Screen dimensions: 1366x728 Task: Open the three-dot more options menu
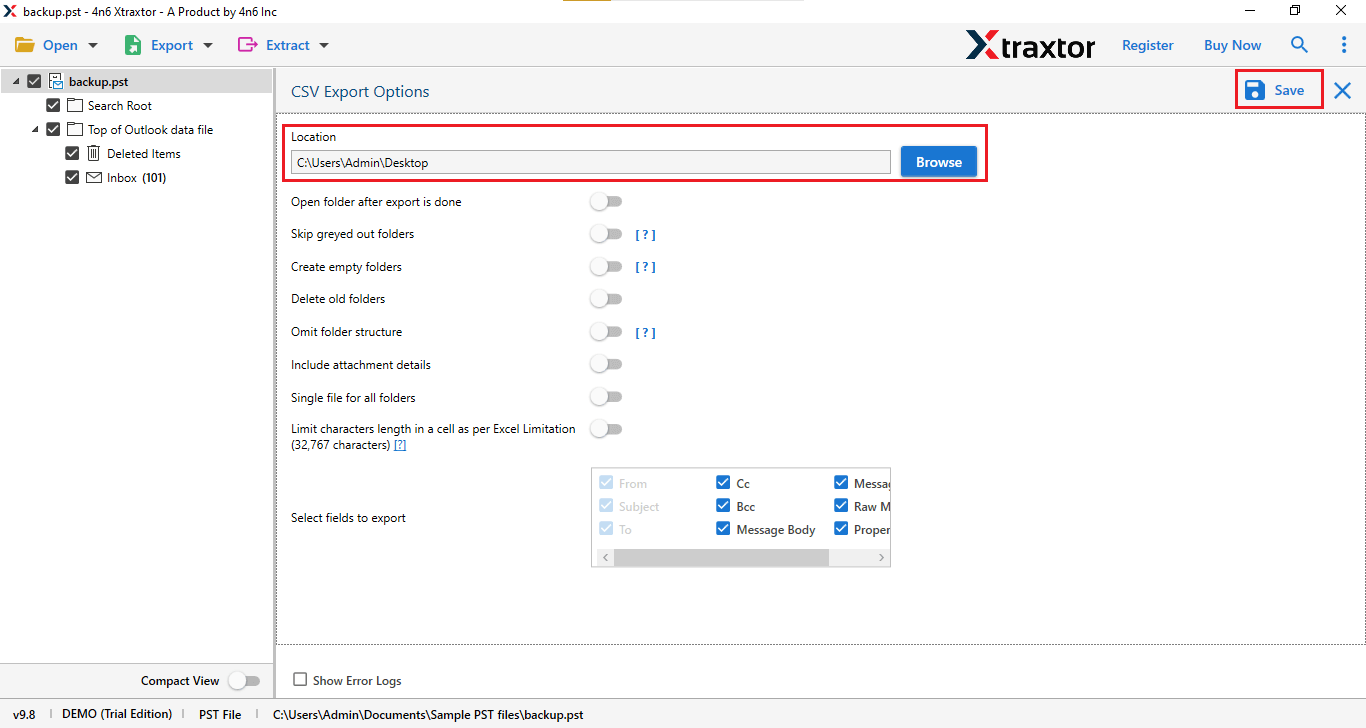click(1343, 45)
